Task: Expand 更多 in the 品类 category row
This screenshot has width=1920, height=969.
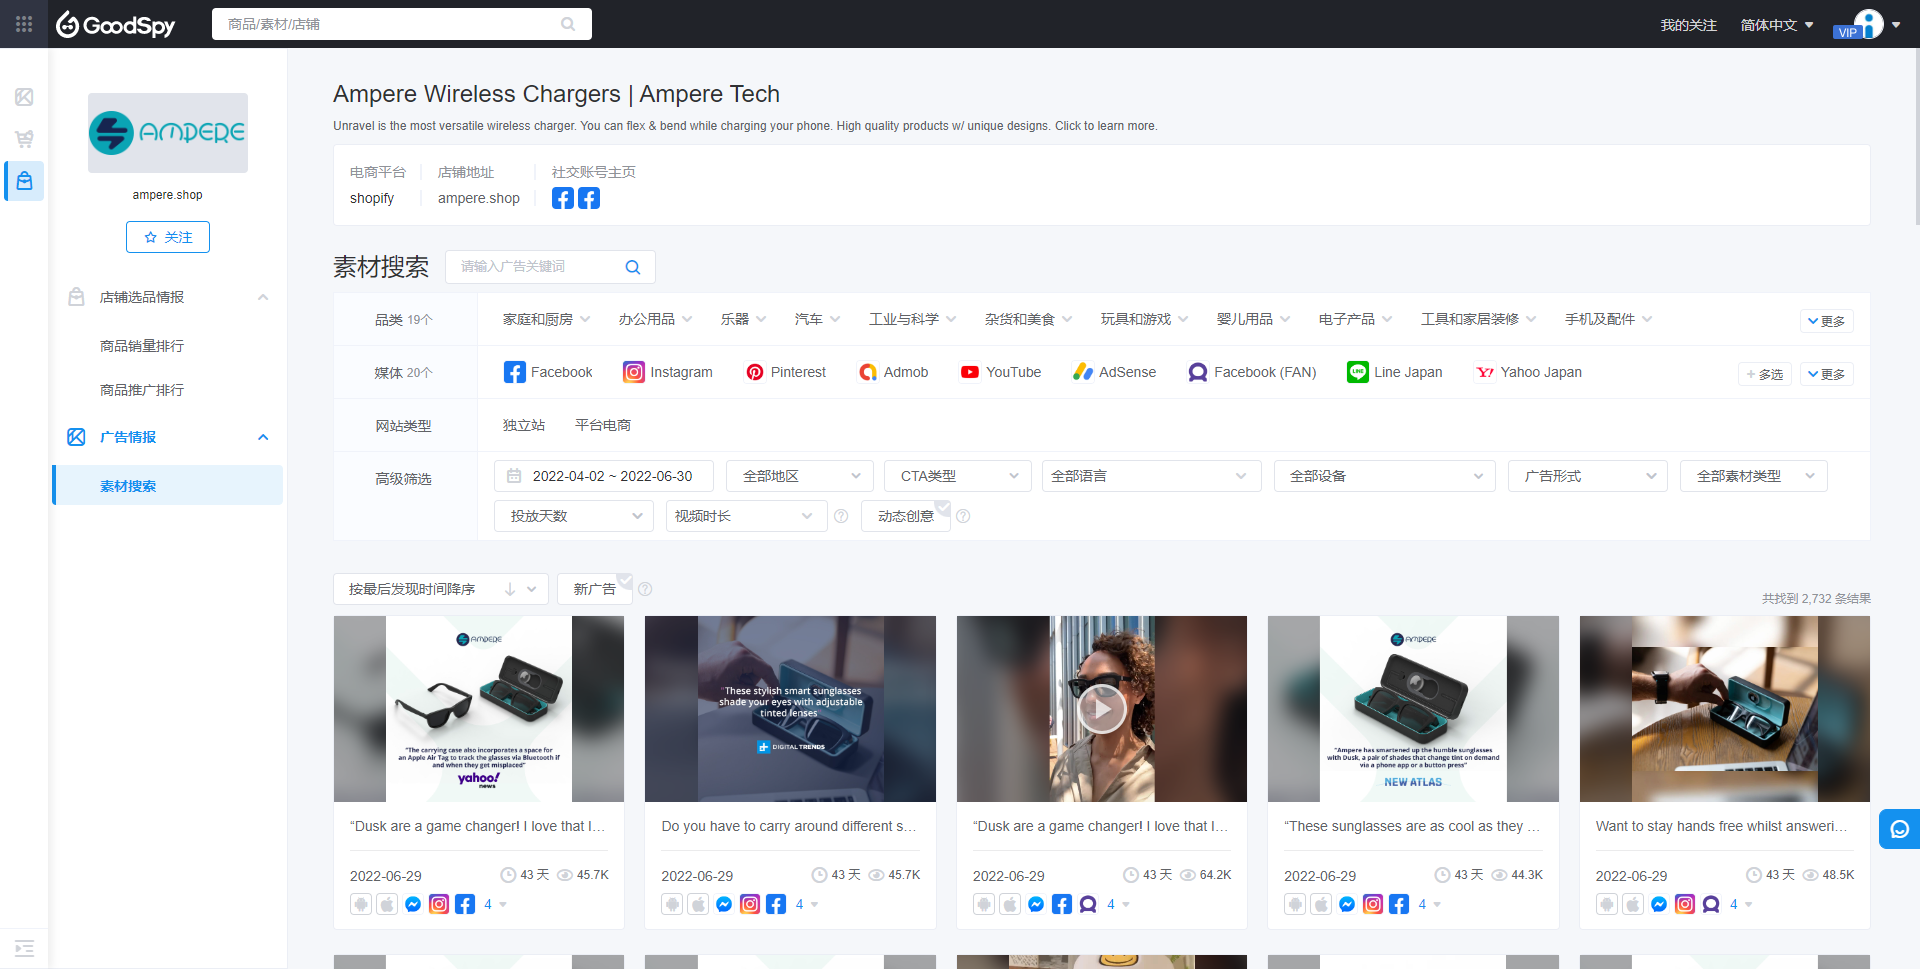Action: pyautogui.click(x=1826, y=321)
